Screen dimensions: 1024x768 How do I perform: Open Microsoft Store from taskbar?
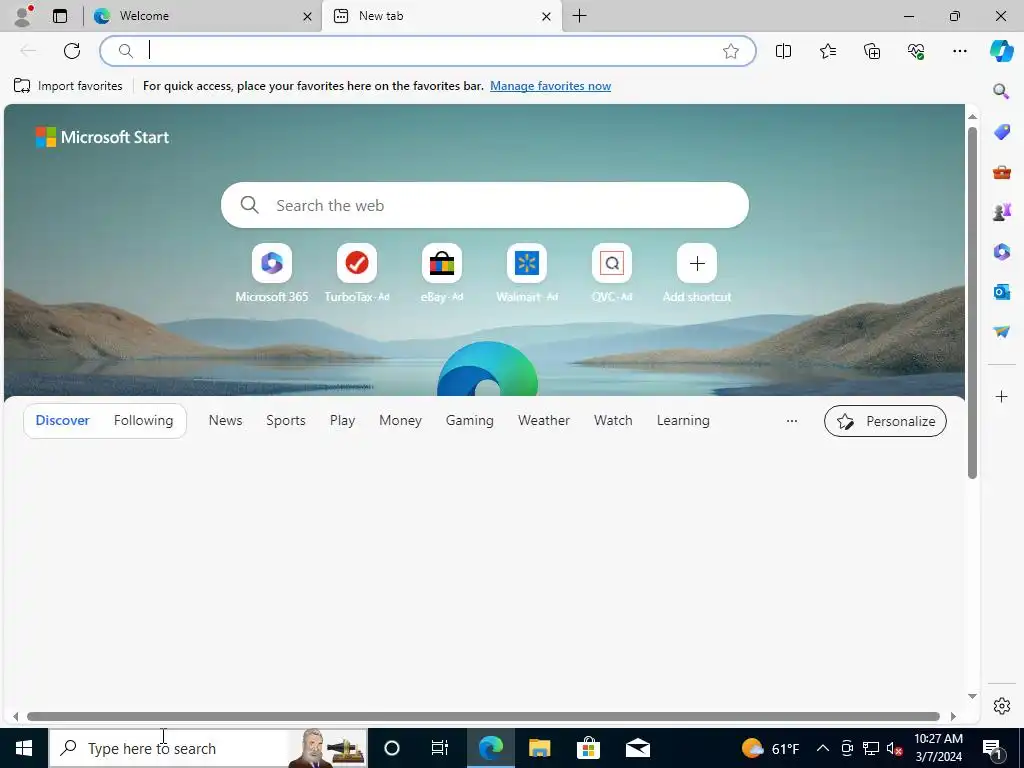click(x=588, y=748)
